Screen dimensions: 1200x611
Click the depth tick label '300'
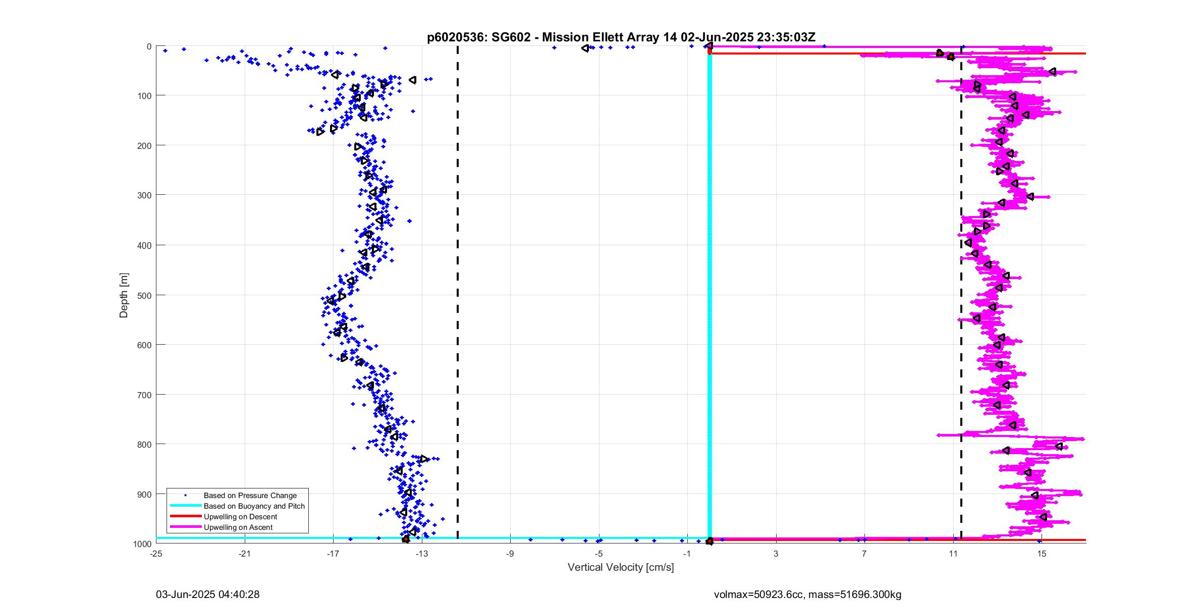(x=143, y=195)
